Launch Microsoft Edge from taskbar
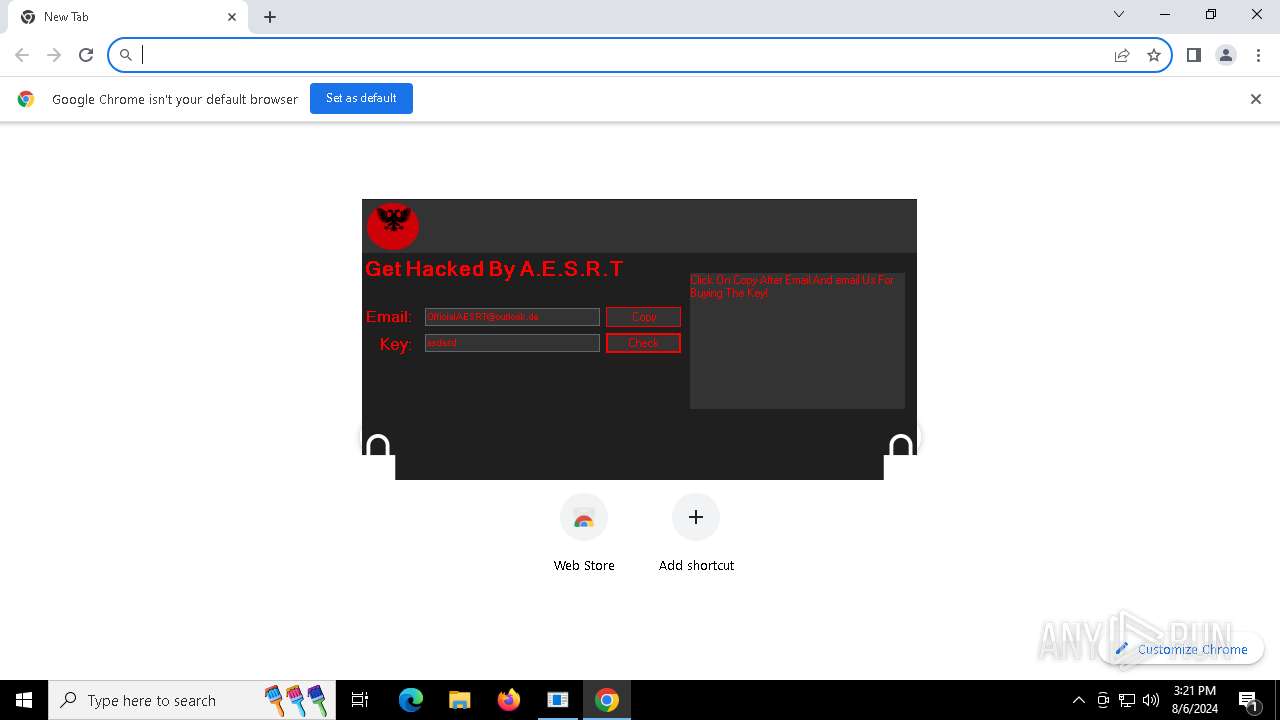This screenshot has width=1280, height=720. click(411, 700)
